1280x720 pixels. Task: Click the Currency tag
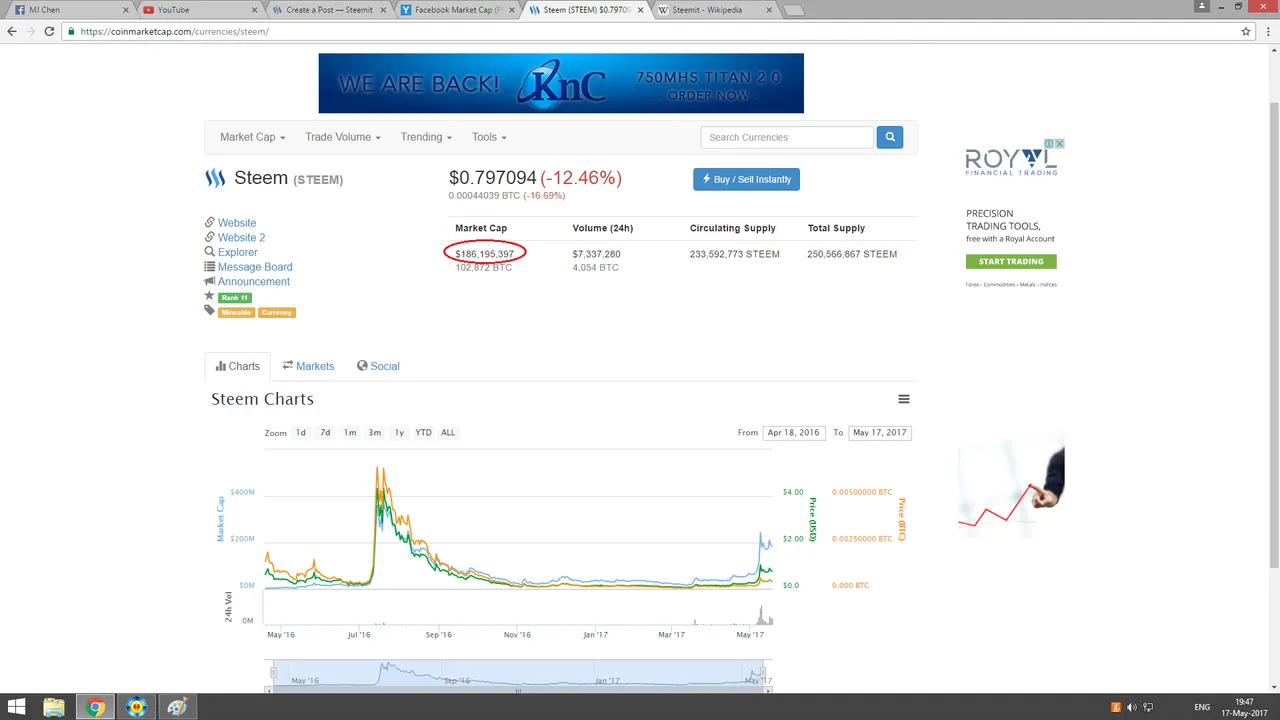pyautogui.click(x=277, y=312)
